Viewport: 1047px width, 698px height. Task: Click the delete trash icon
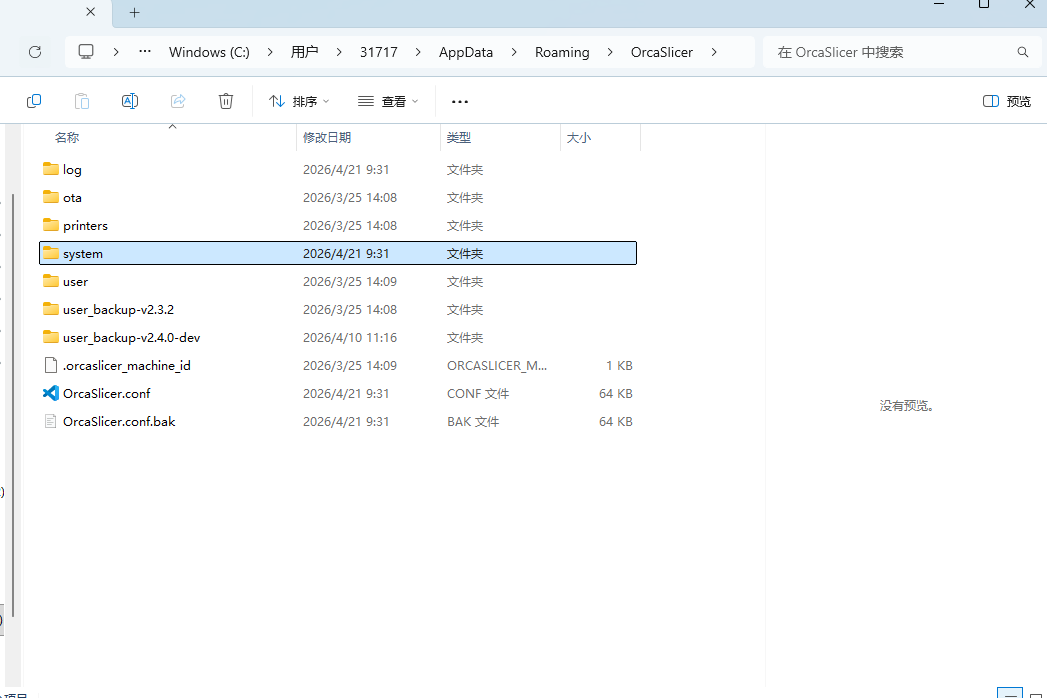226,101
